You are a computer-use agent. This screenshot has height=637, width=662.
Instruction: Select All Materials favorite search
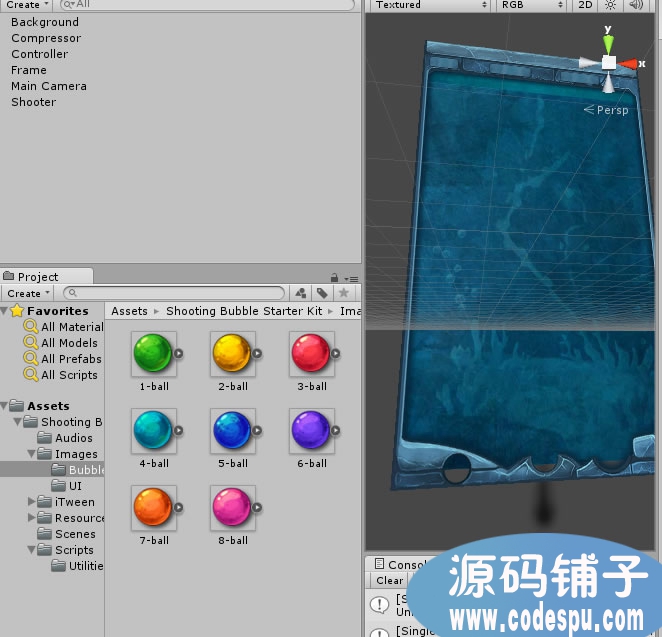tap(63, 327)
